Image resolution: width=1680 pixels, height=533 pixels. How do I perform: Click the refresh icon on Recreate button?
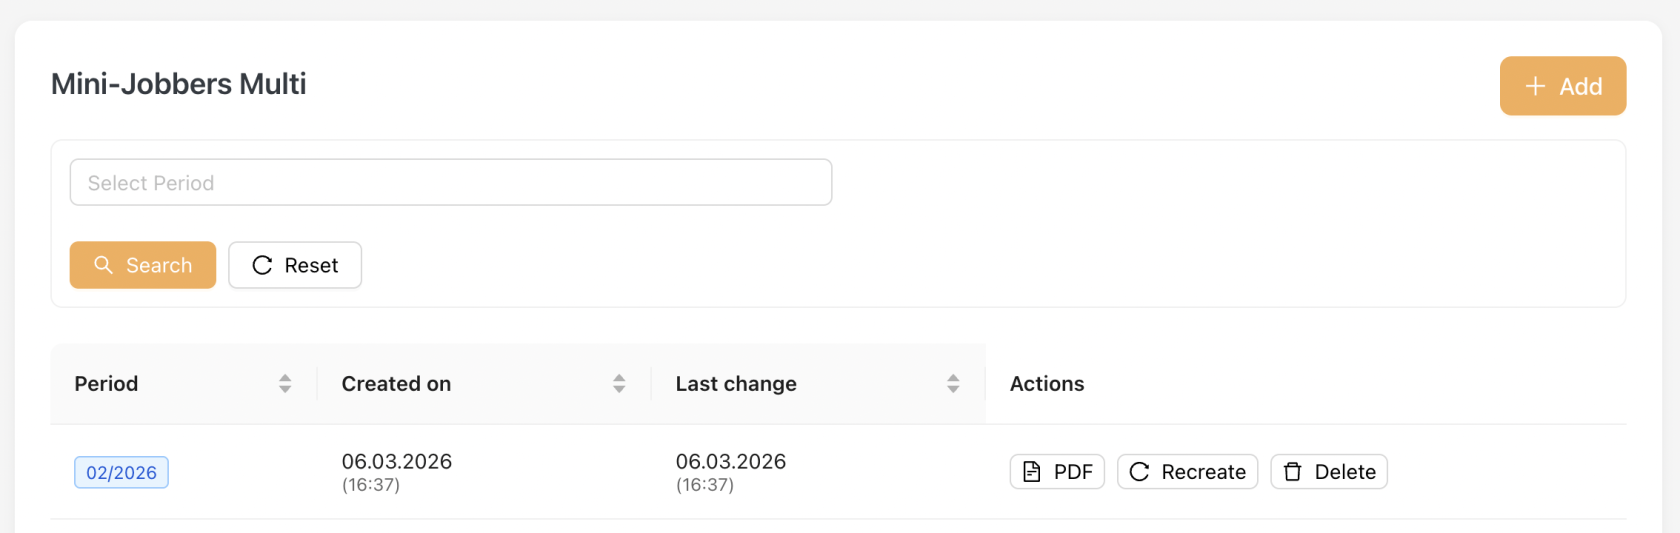[x=1139, y=472]
